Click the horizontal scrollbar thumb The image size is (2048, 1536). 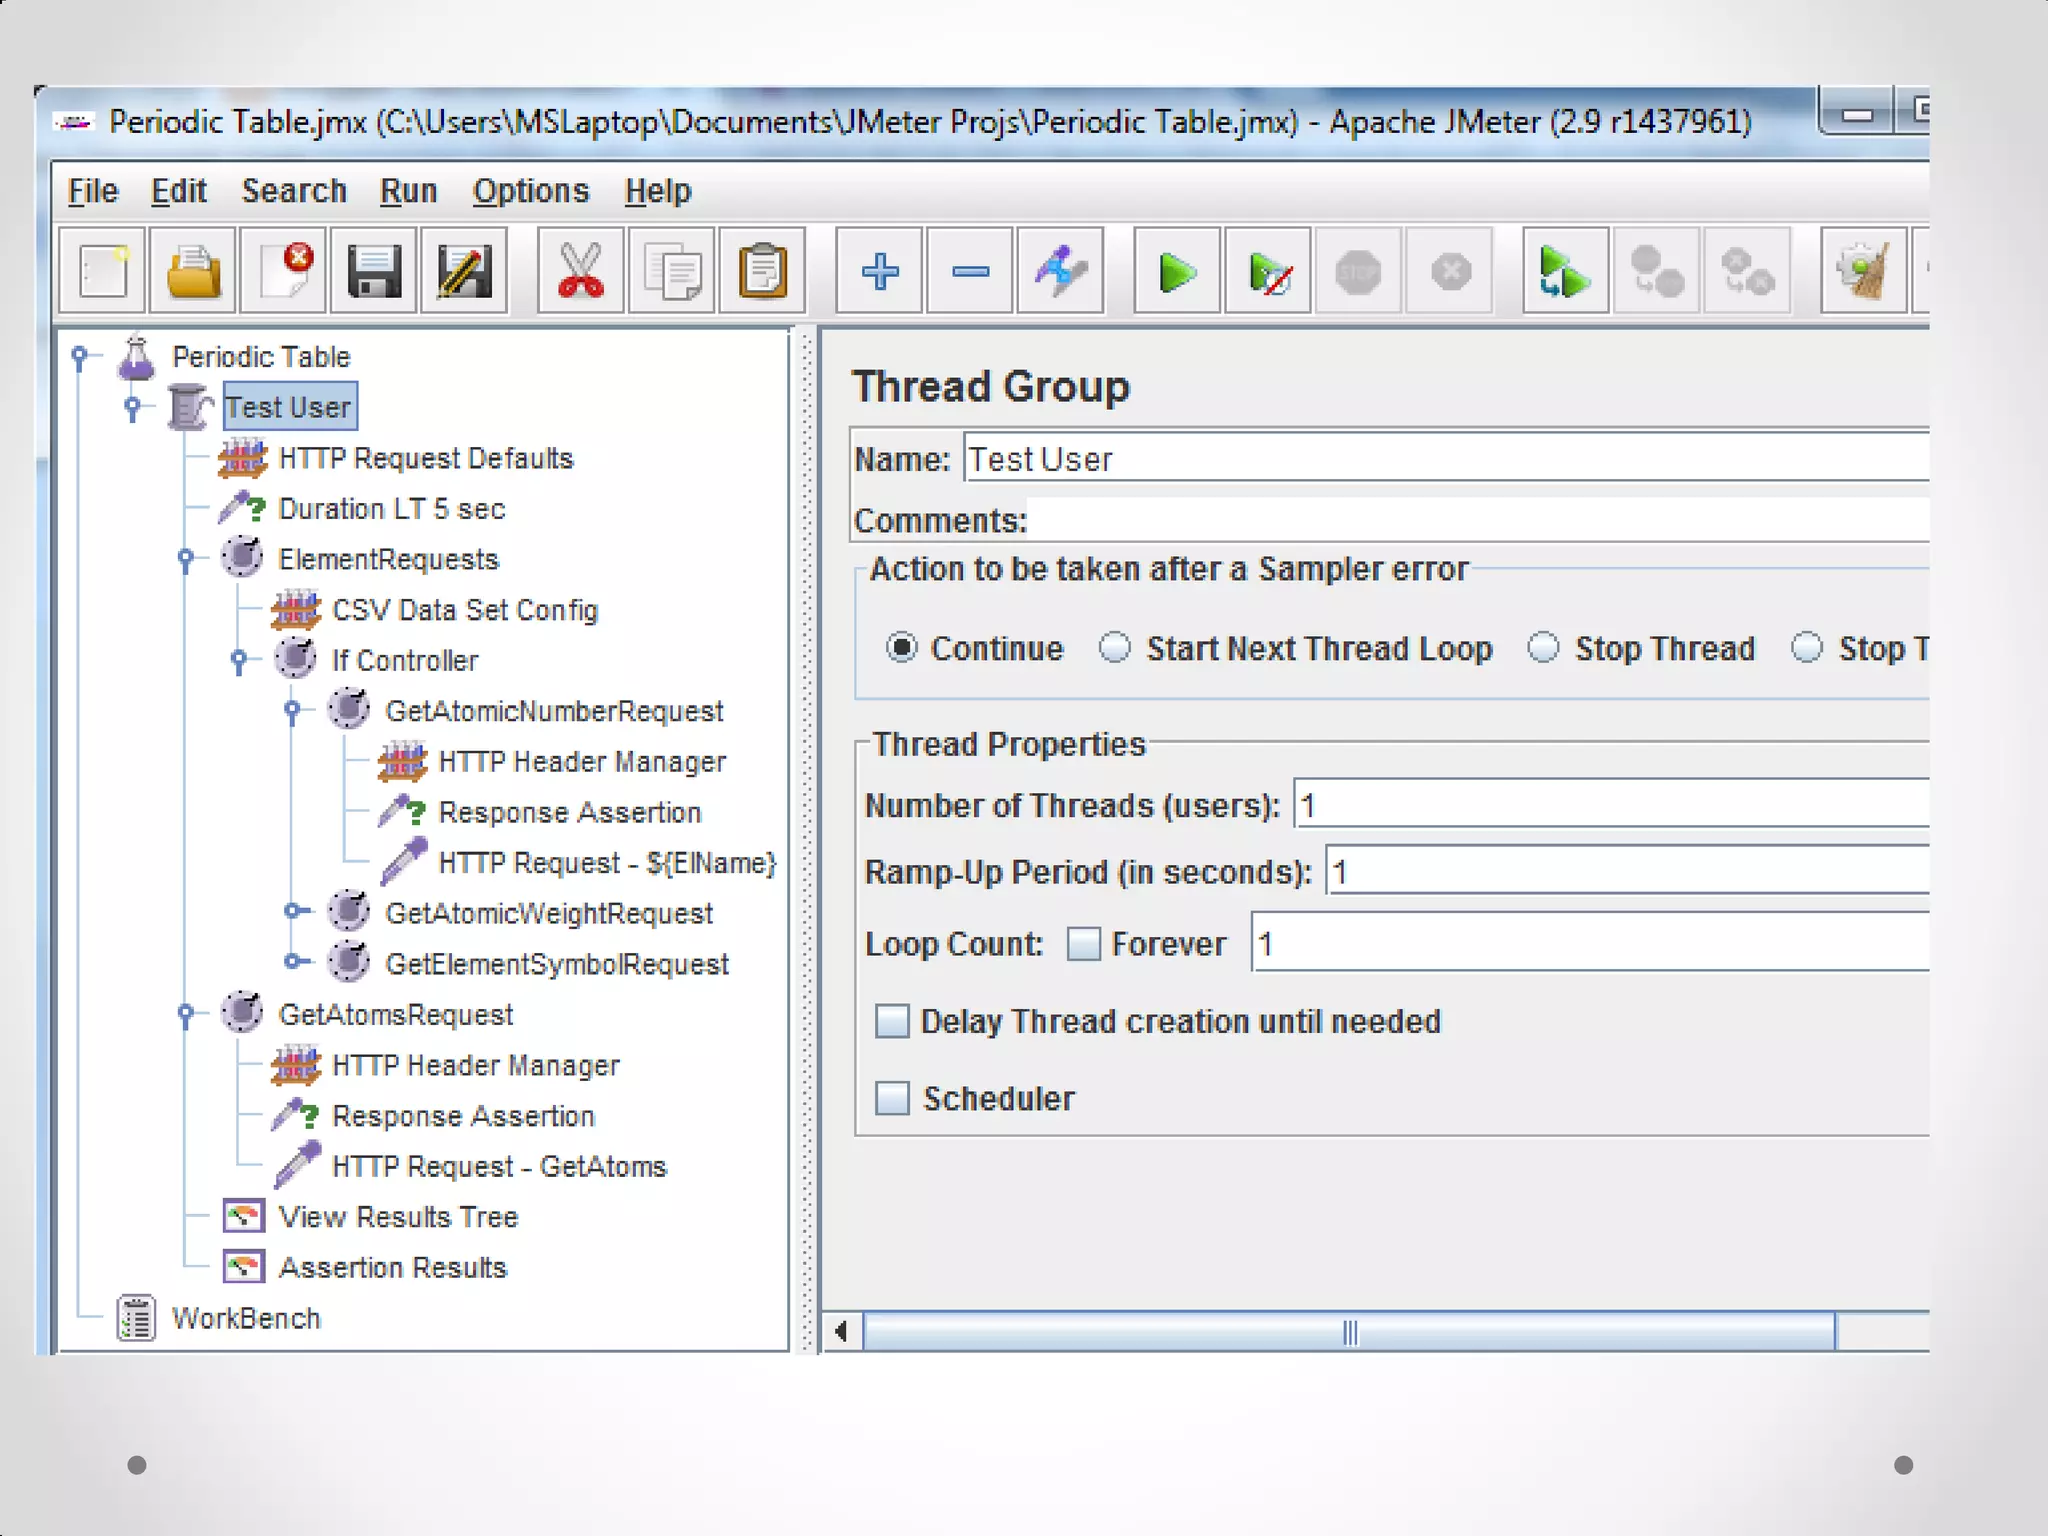click(1348, 1332)
